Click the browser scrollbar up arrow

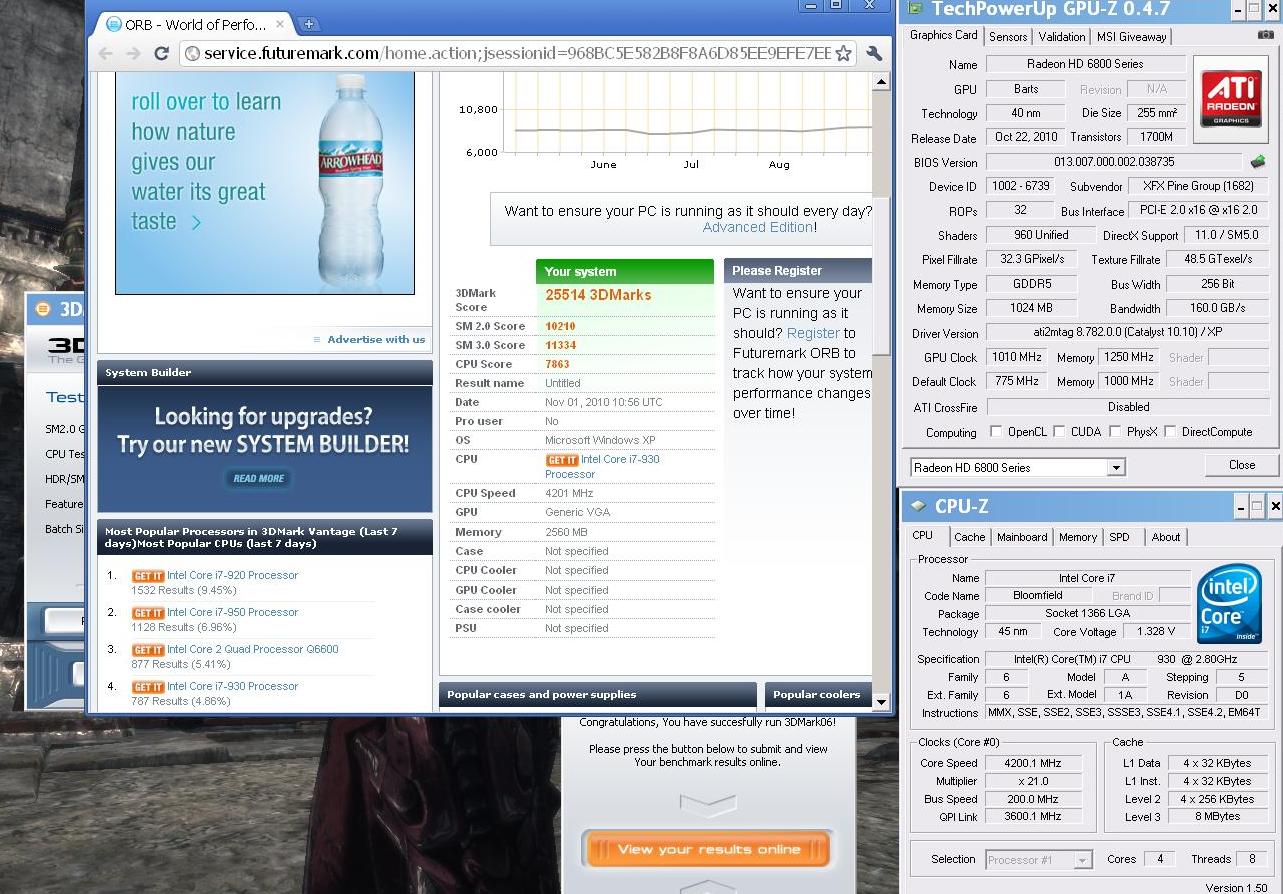pyautogui.click(x=881, y=83)
